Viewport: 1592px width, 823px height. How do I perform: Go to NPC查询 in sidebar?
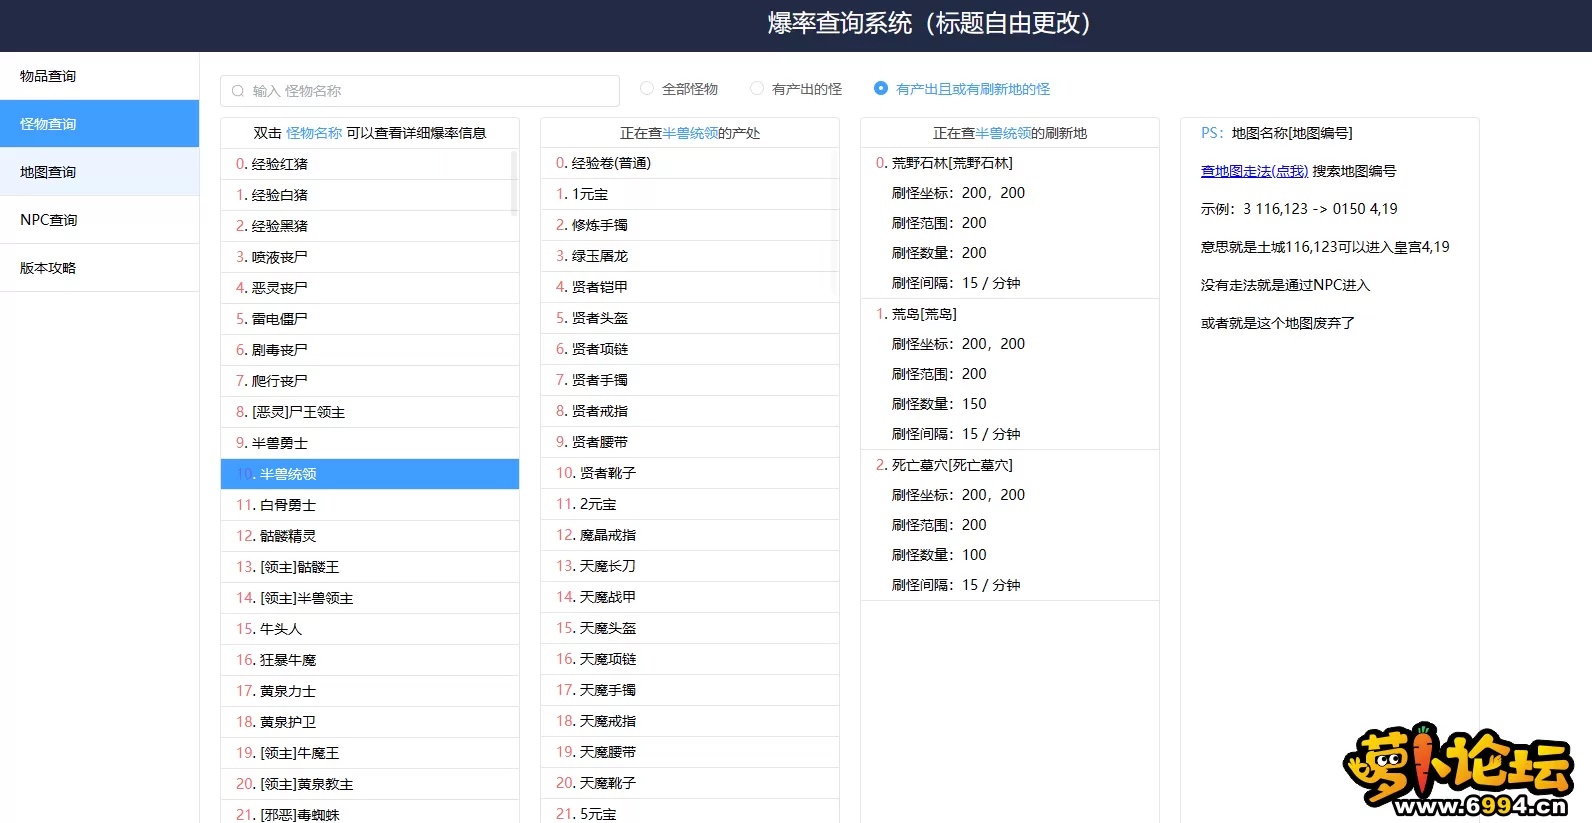click(x=99, y=220)
